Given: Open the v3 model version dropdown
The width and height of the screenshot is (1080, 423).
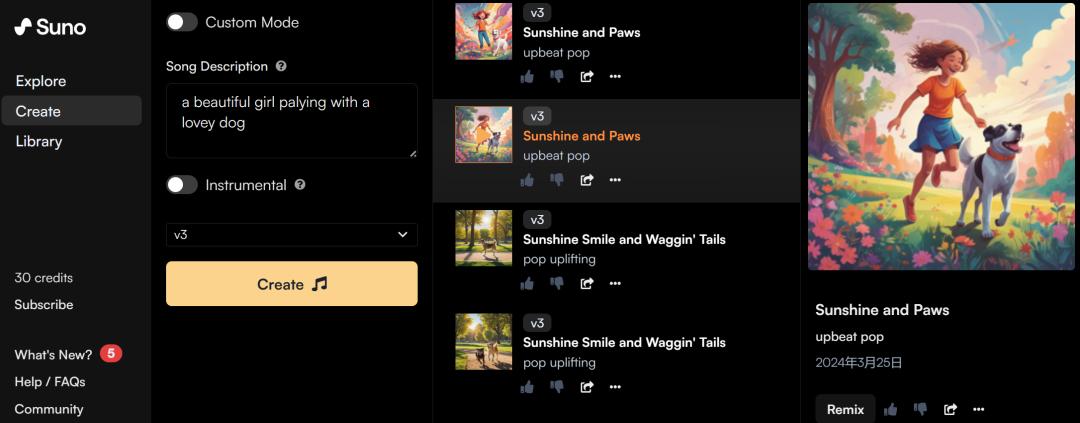Looking at the screenshot, I should tap(291, 235).
